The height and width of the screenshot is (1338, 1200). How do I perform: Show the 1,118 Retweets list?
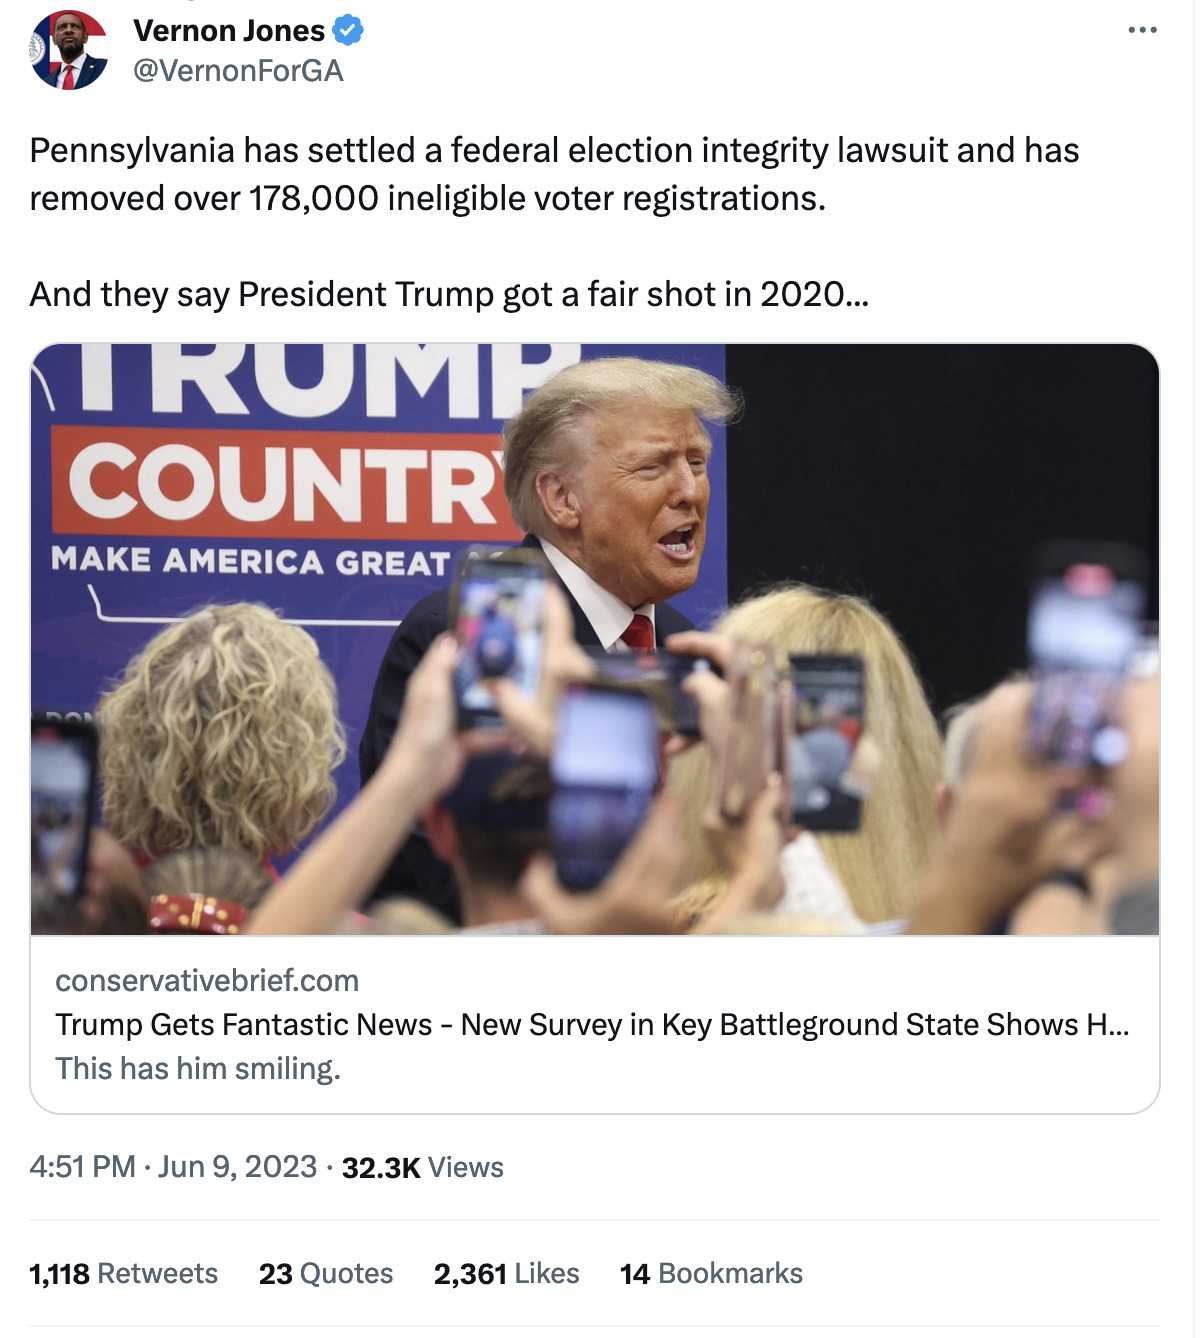tap(123, 1273)
